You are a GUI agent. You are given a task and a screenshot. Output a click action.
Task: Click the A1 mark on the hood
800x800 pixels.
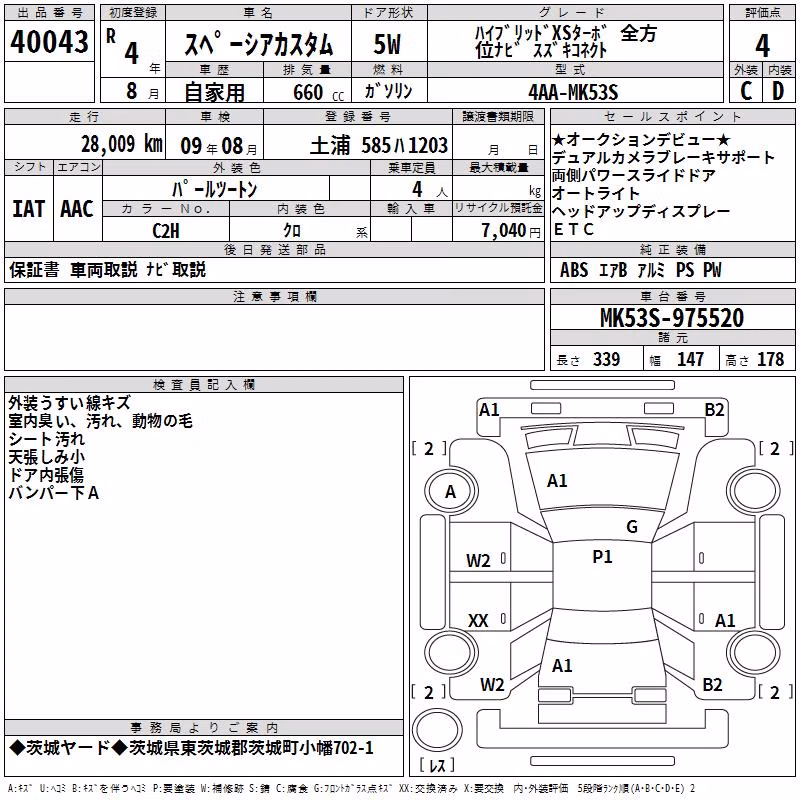[557, 481]
